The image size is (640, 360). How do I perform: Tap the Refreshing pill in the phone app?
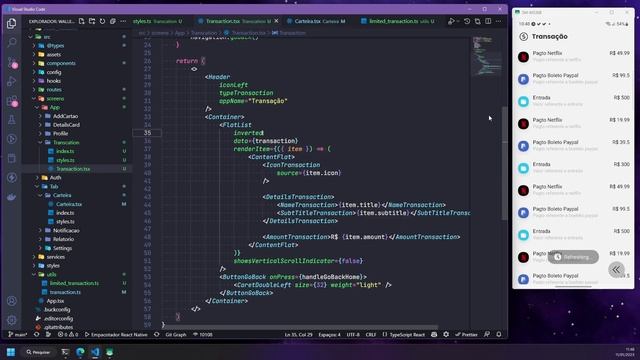(x=573, y=257)
